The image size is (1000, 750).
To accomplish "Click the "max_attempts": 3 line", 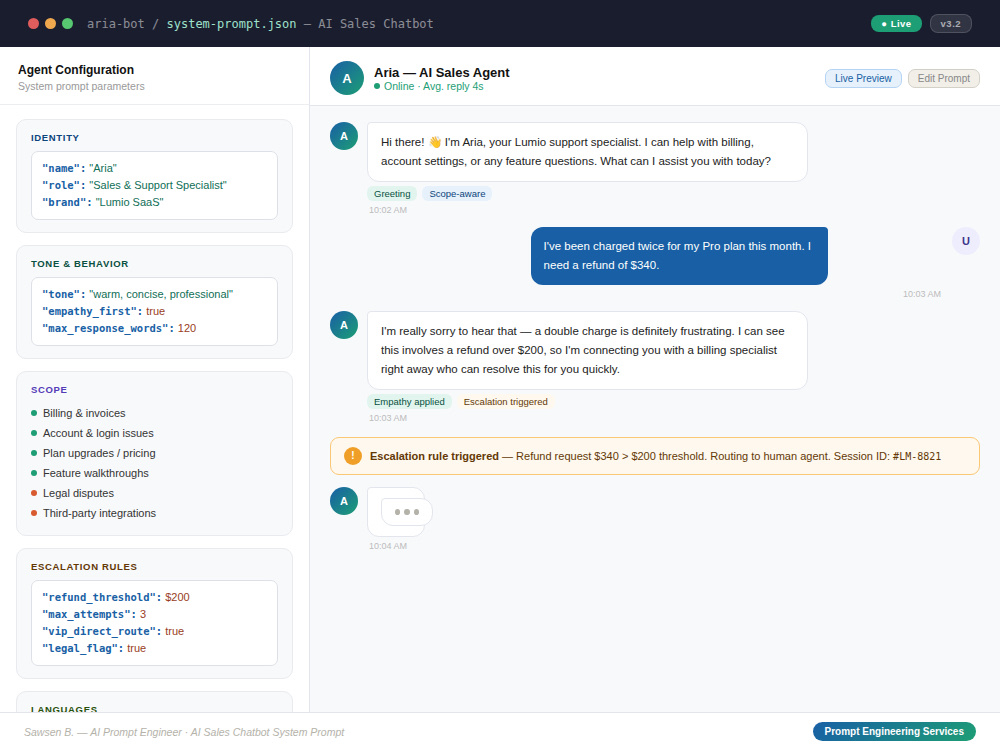I will pos(94,615).
